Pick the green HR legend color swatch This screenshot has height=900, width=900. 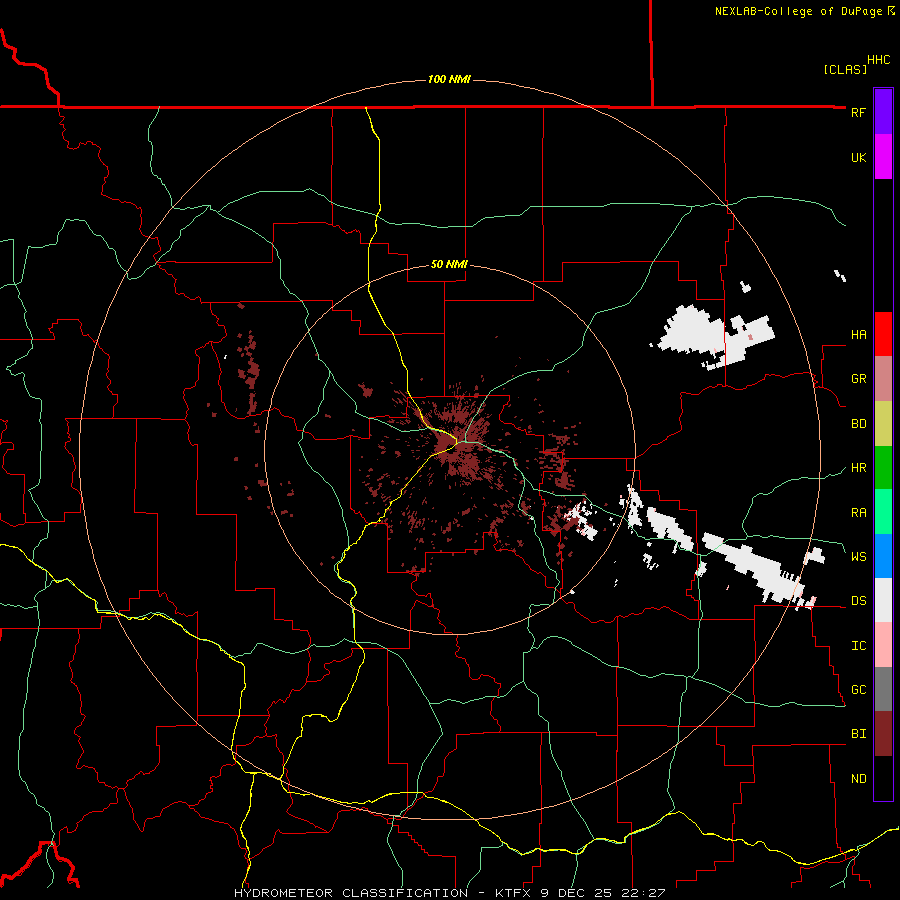pyautogui.click(x=883, y=468)
